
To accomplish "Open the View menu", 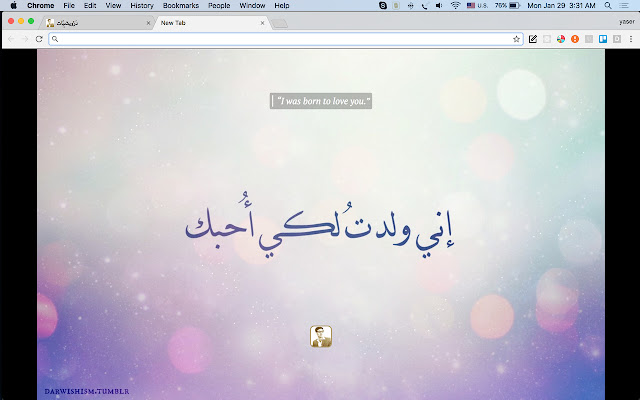I will click(x=113, y=5).
